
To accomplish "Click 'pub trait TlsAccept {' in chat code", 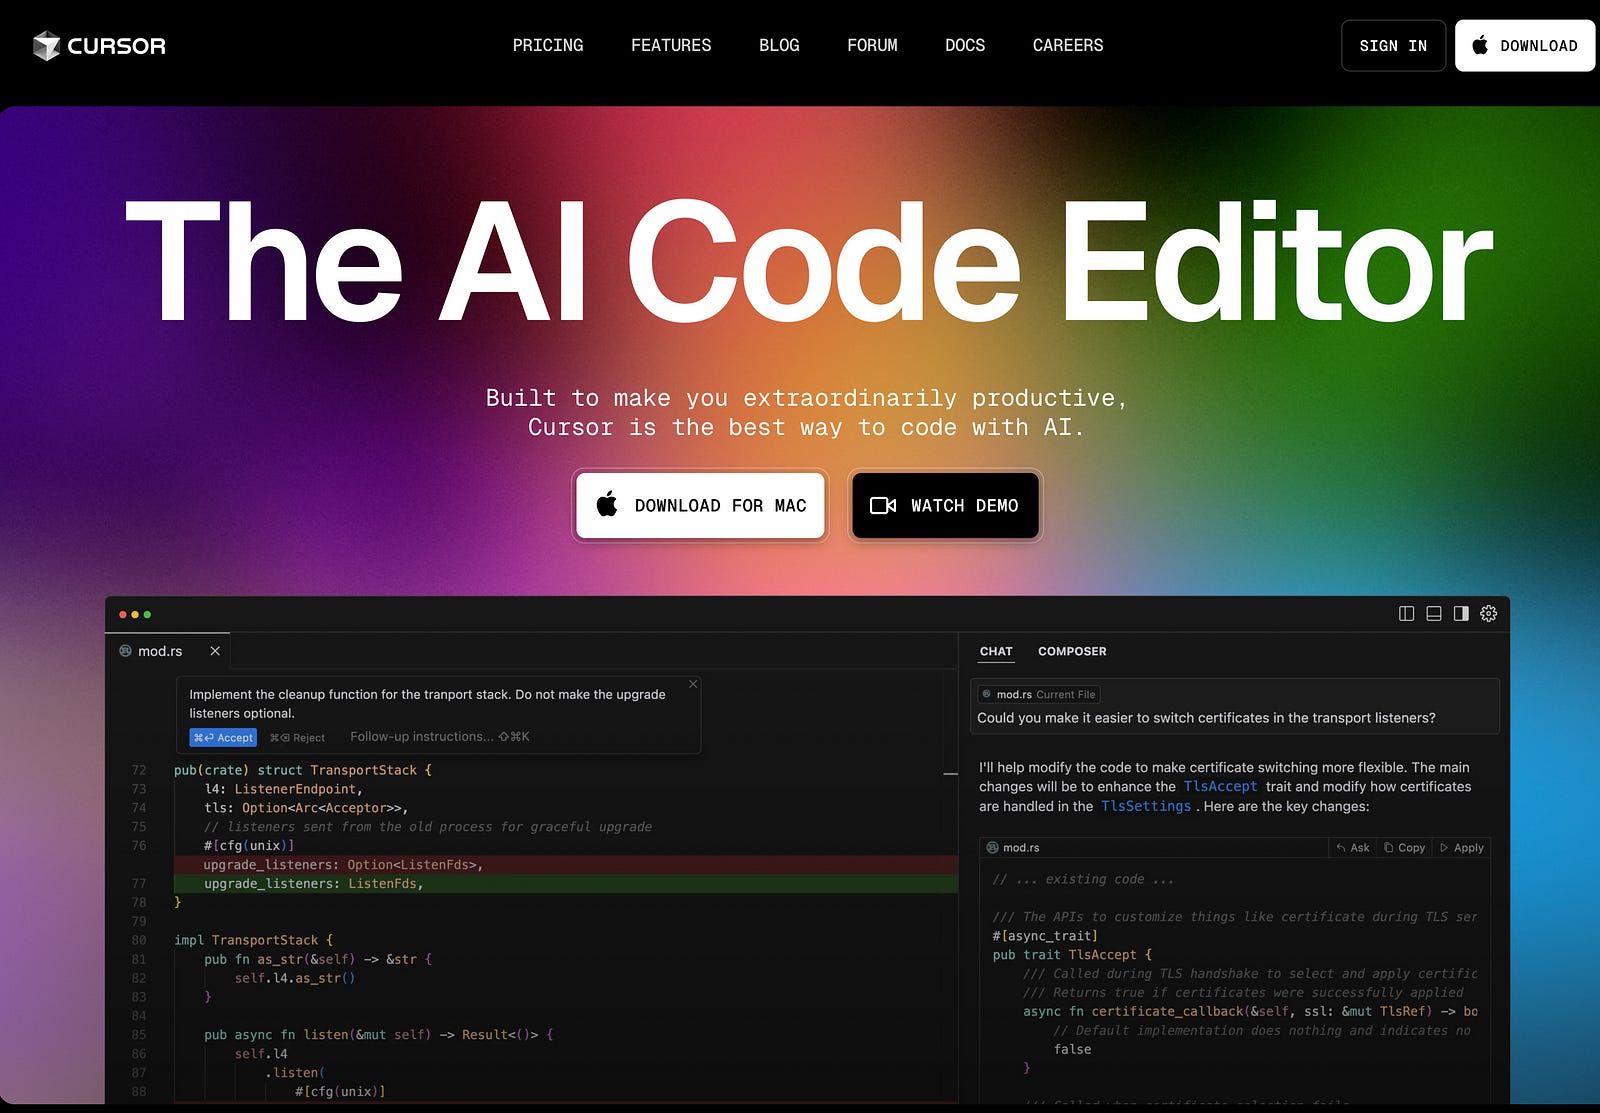I will coord(1072,955).
